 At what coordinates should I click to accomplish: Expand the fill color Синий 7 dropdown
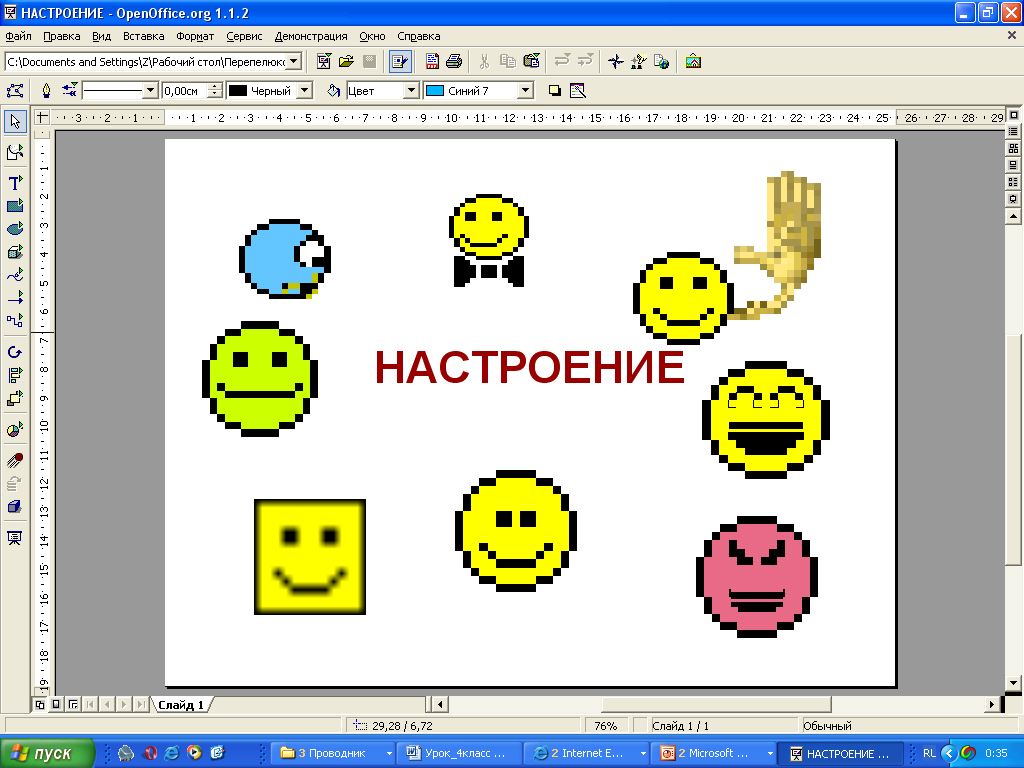tap(526, 91)
